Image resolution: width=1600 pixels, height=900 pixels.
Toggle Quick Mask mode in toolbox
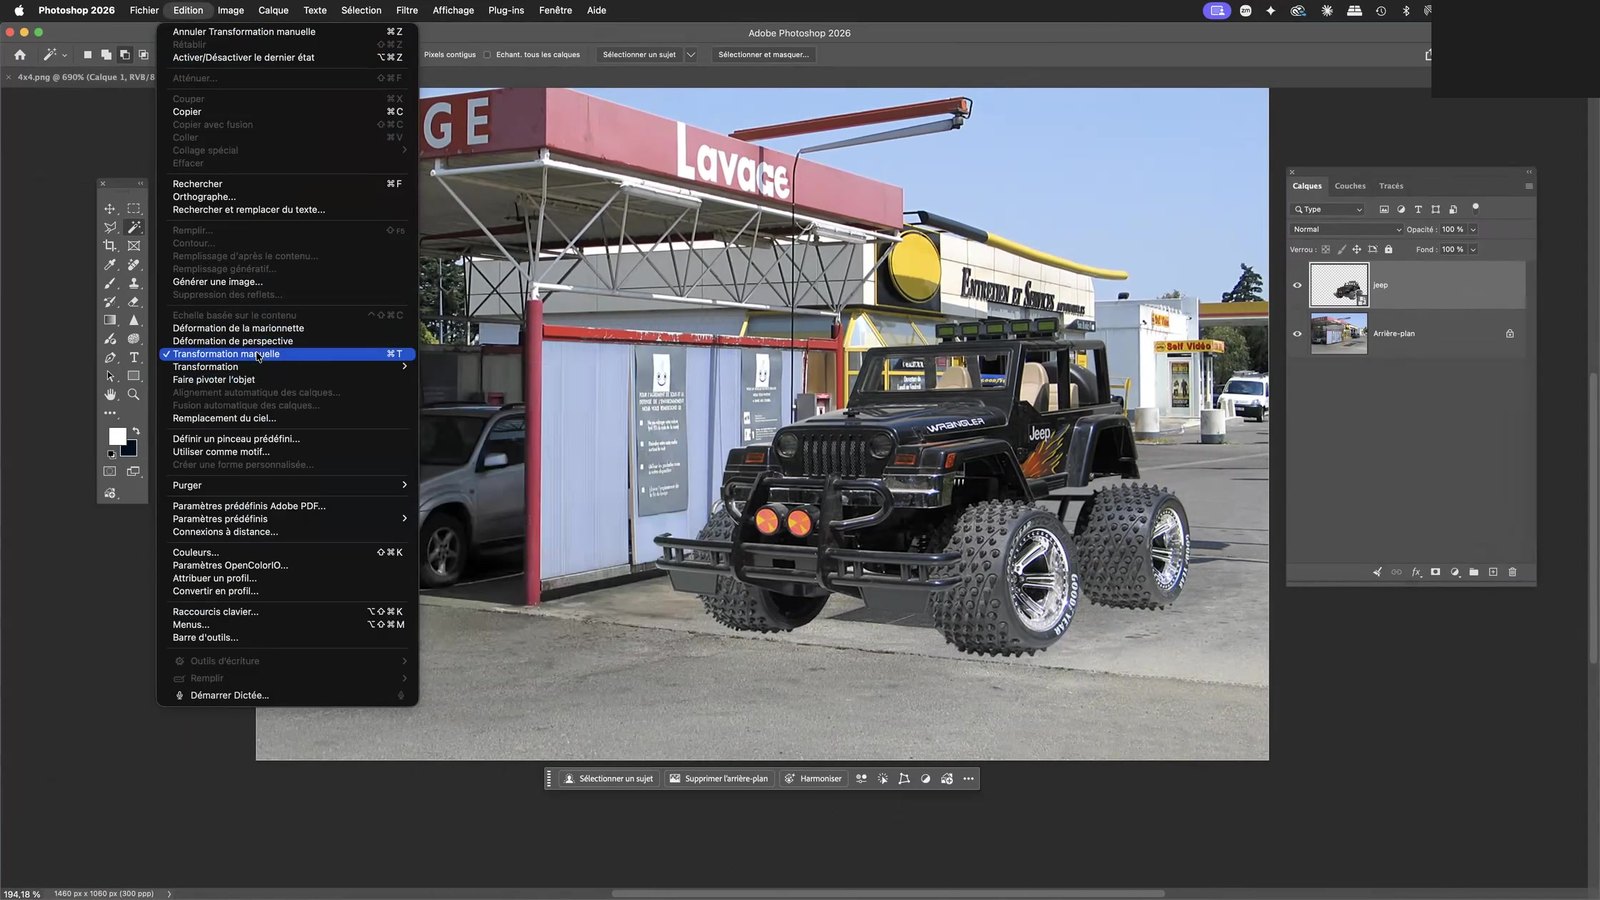[x=110, y=471]
